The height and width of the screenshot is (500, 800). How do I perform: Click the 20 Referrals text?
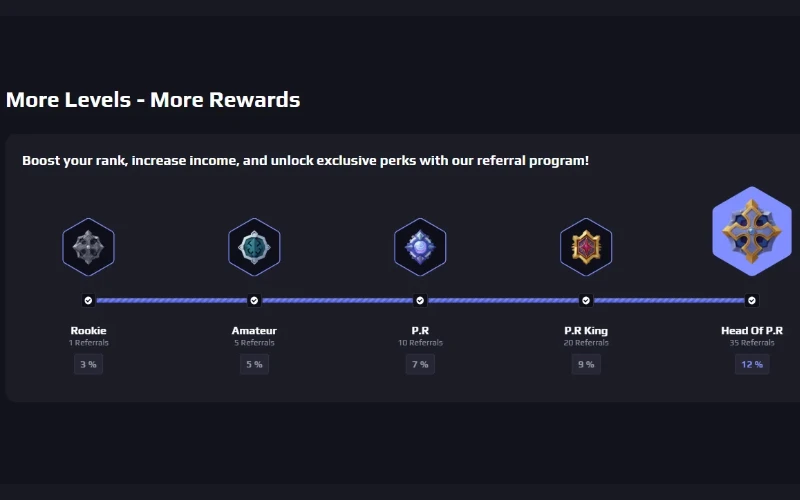tap(586, 343)
